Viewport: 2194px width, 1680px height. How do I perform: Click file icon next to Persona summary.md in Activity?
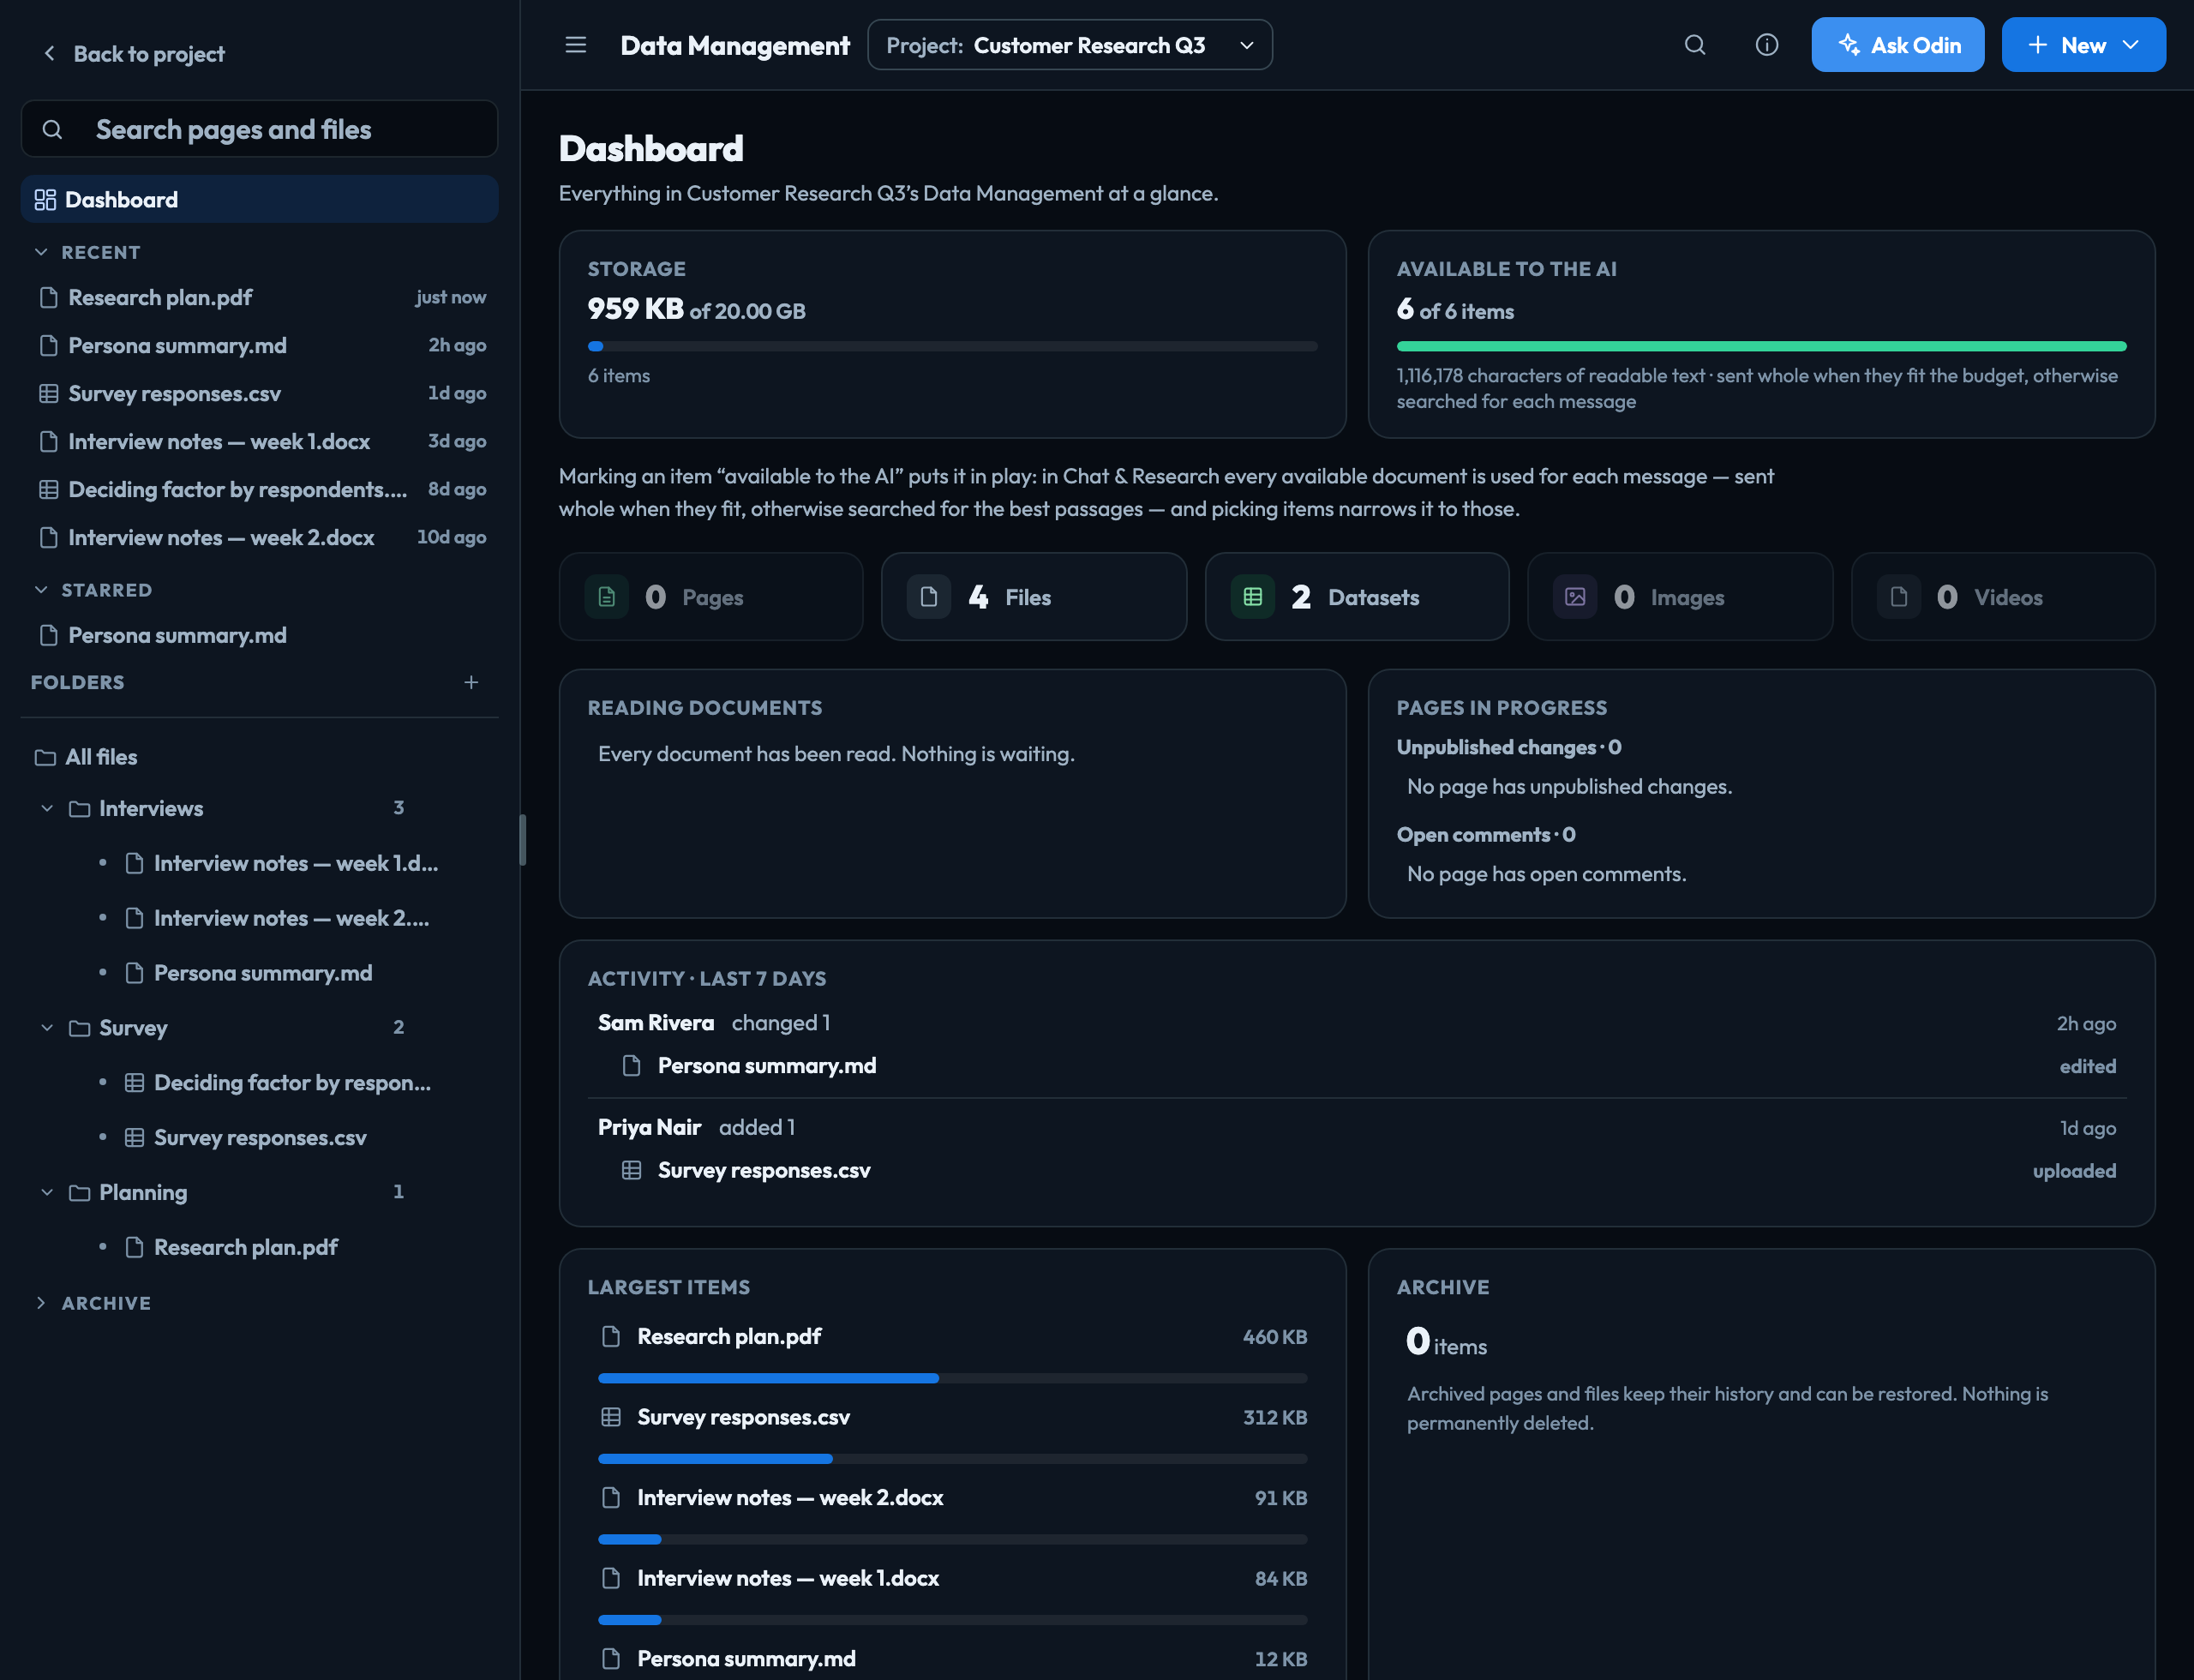[x=631, y=1066]
